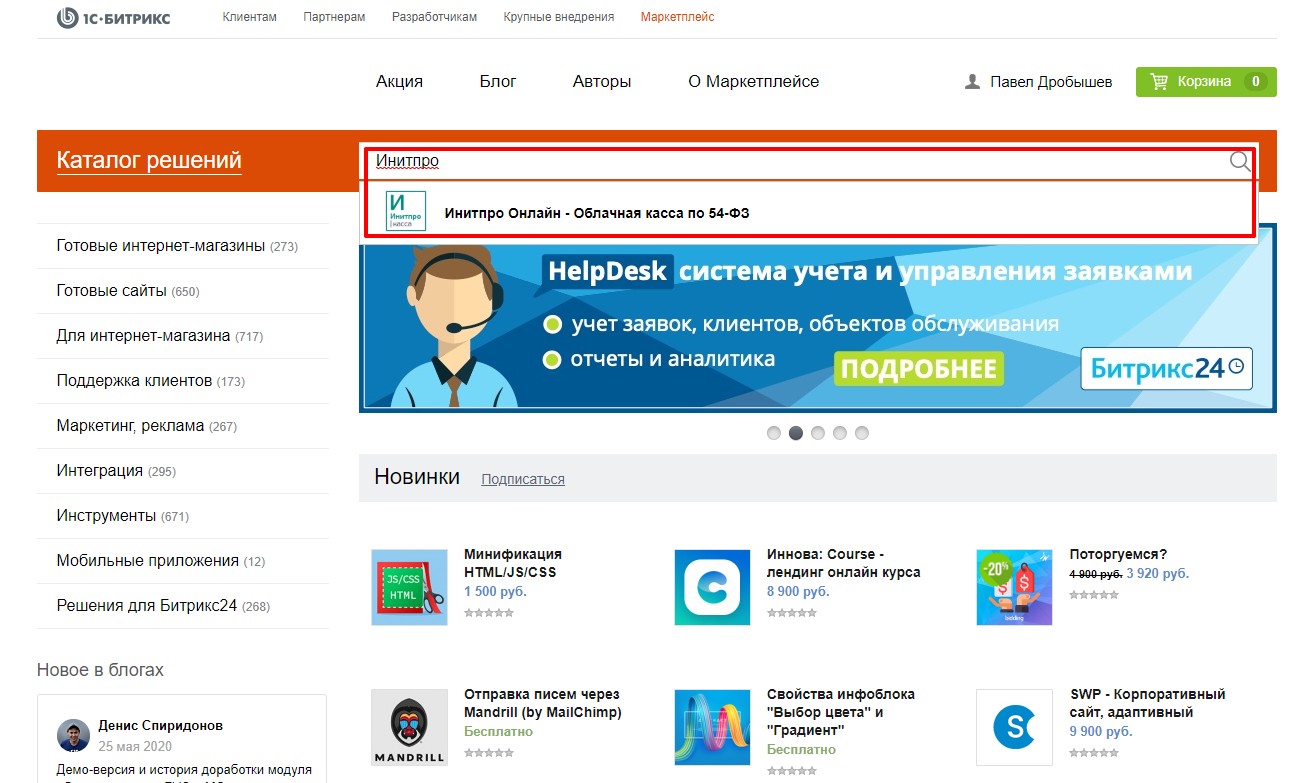Screen dimensions: 1310x783
Task: Click the 1 500 руб. price
Action: [495, 592]
